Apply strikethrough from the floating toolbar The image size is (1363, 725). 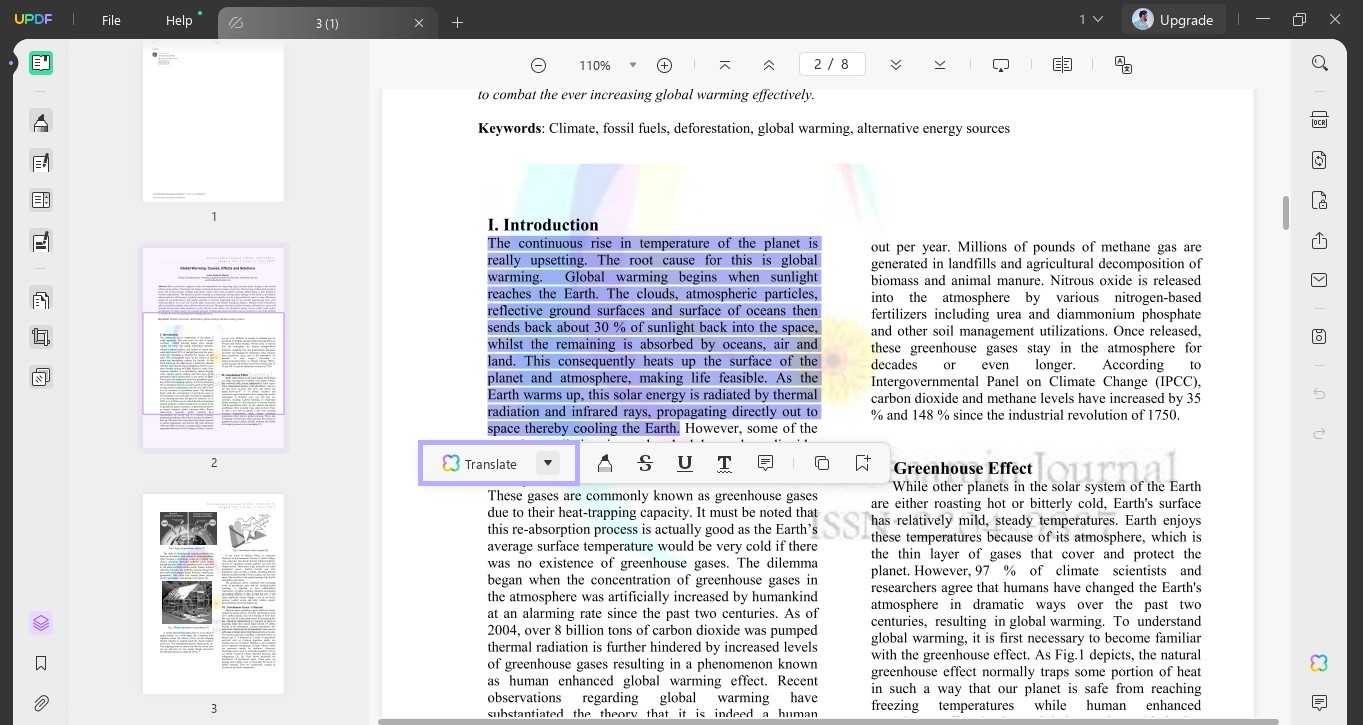[645, 463]
